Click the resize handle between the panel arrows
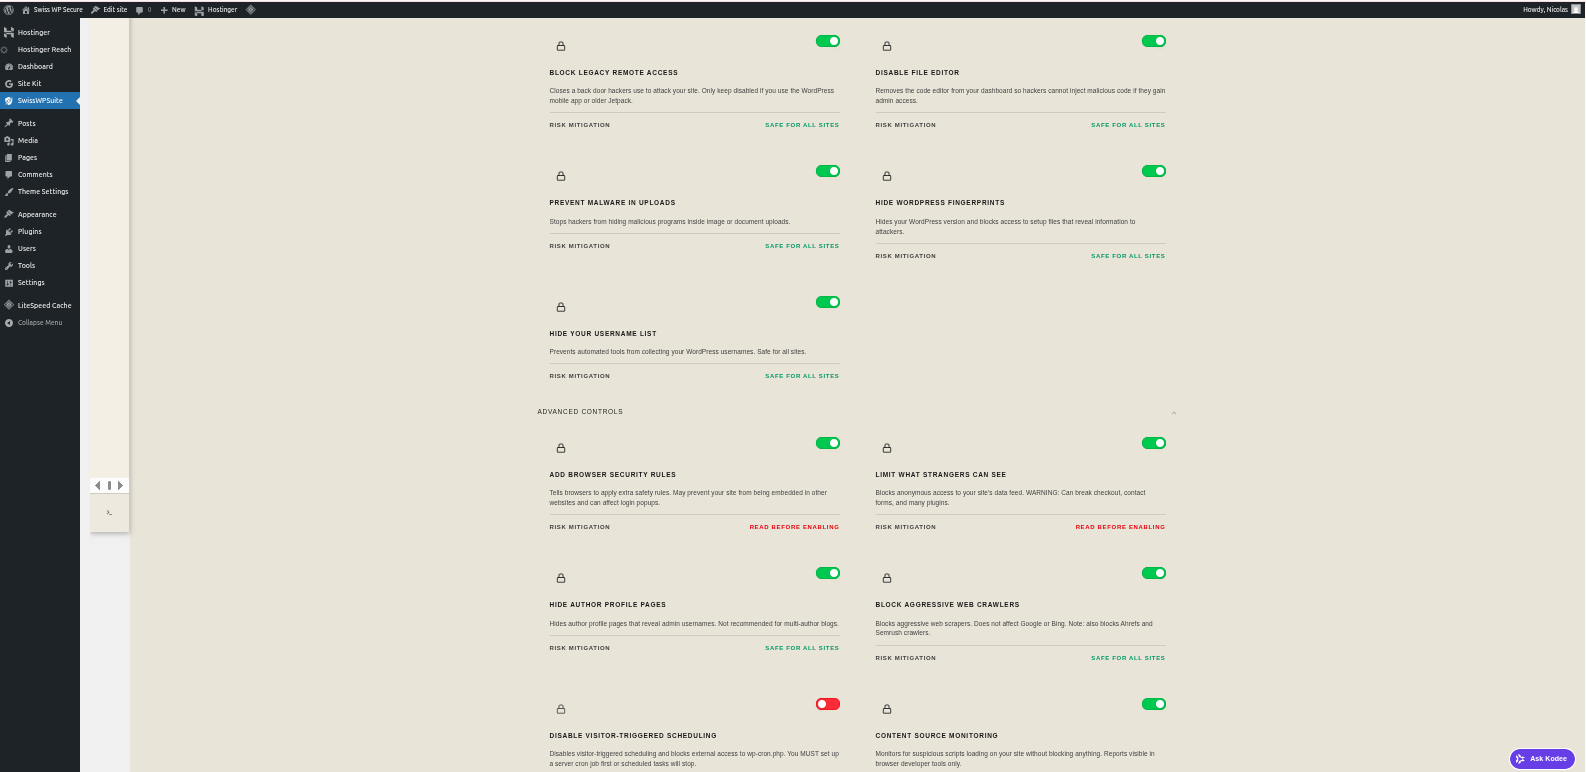This screenshot has width=1586, height=772. pos(109,485)
